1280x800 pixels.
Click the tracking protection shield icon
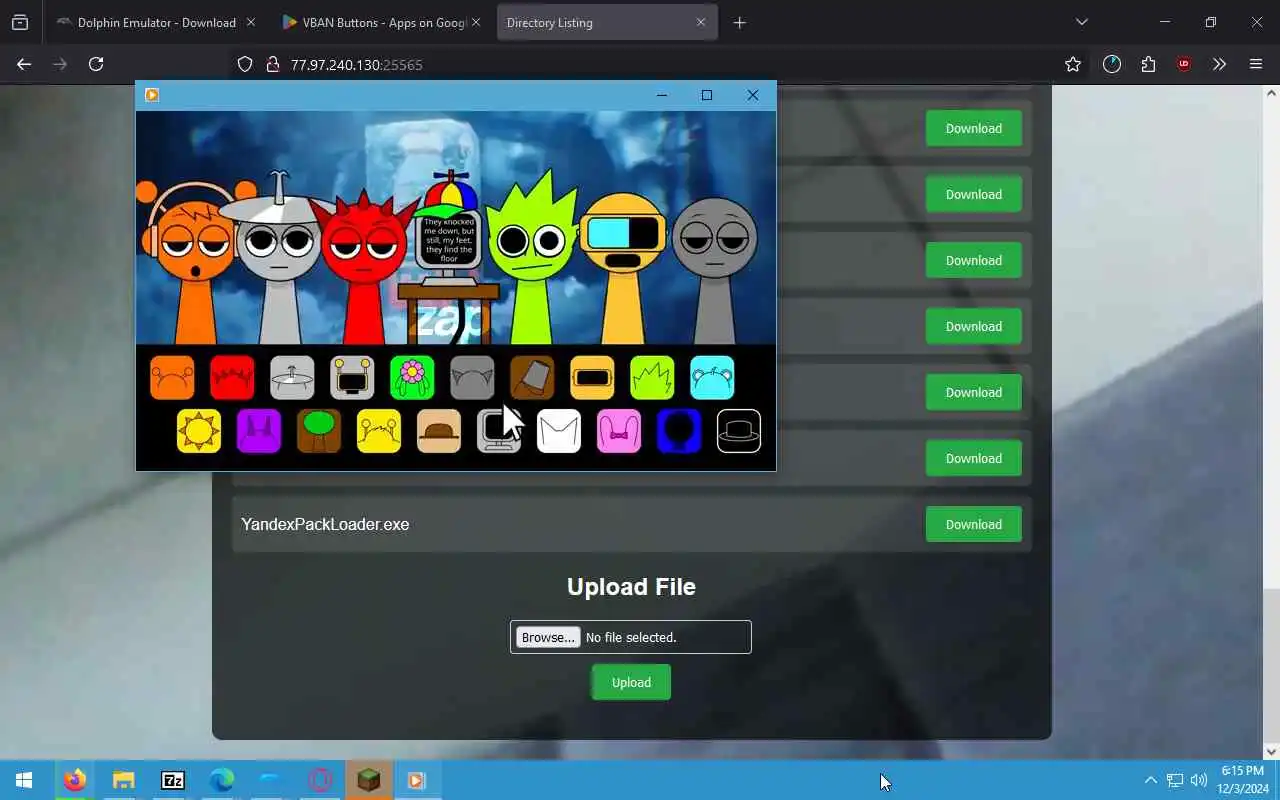click(245, 64)
